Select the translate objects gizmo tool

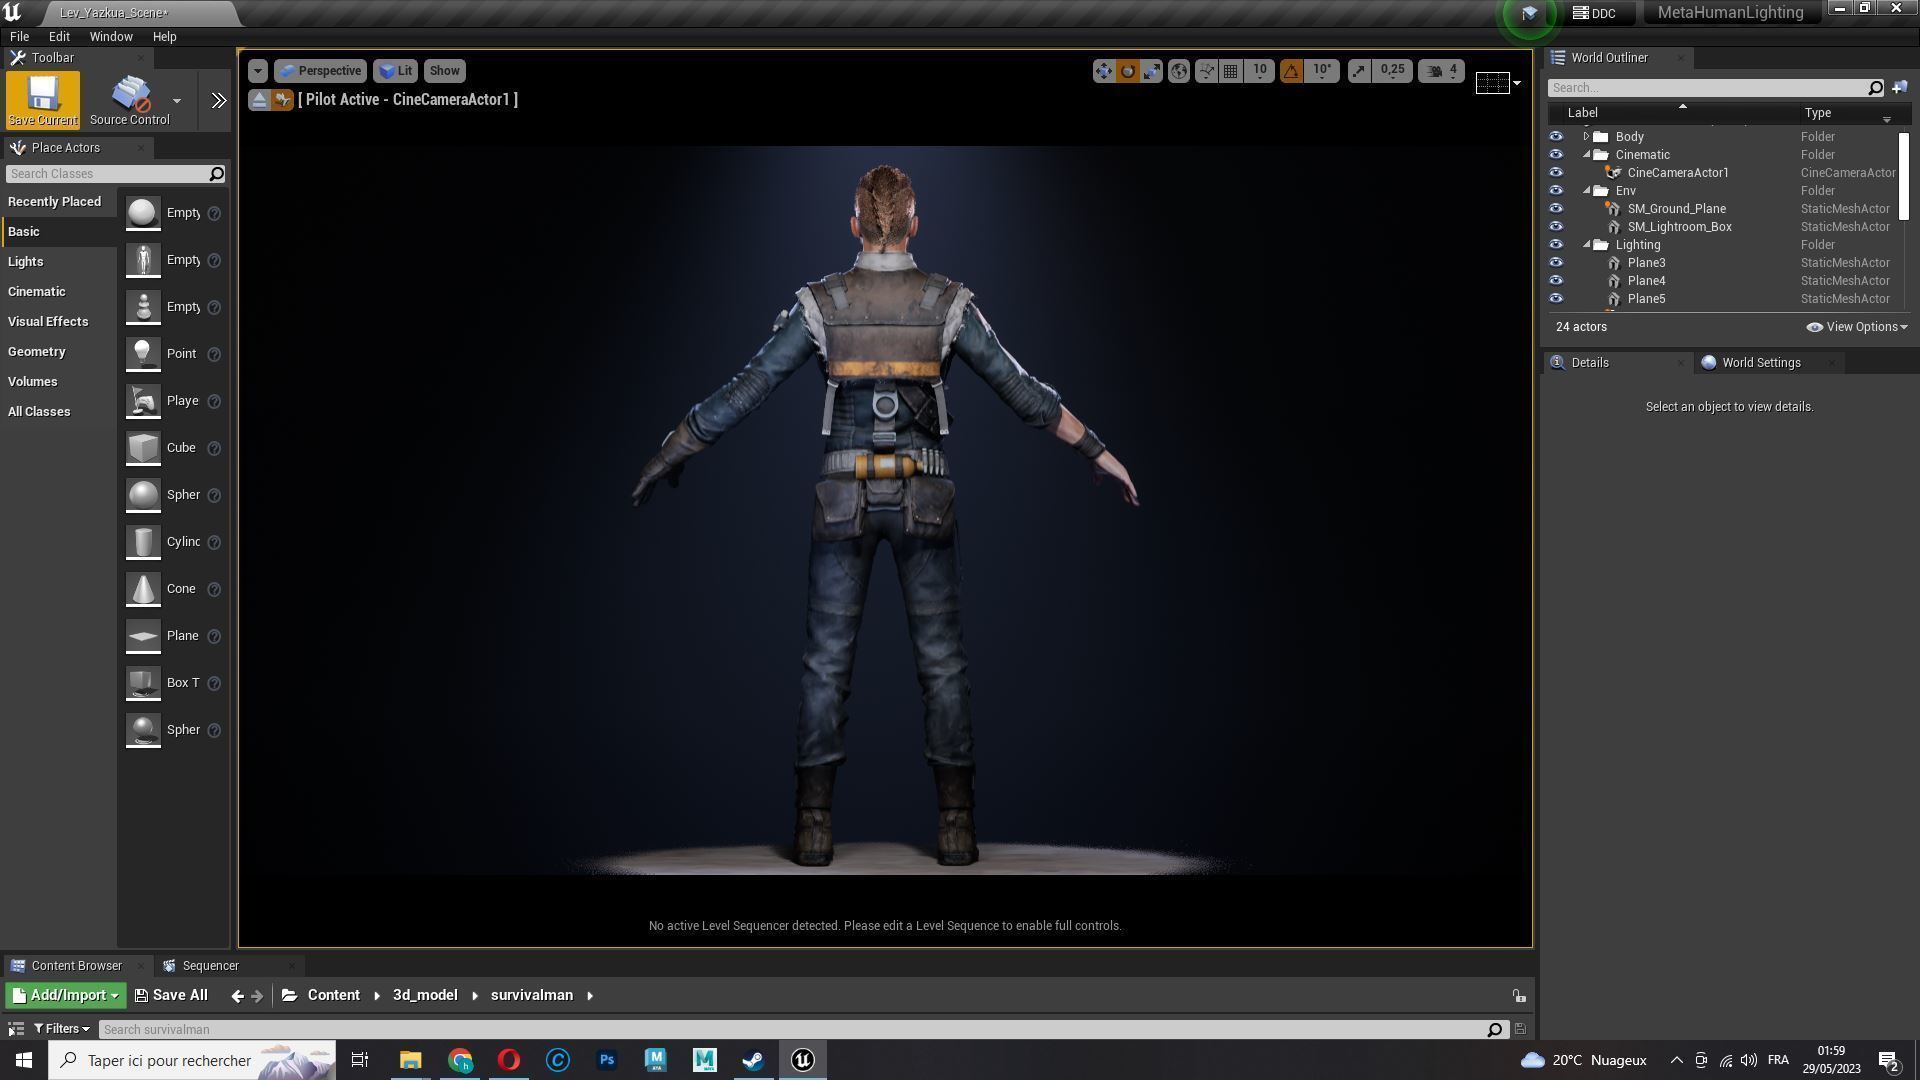click(x=1103, y=71)
